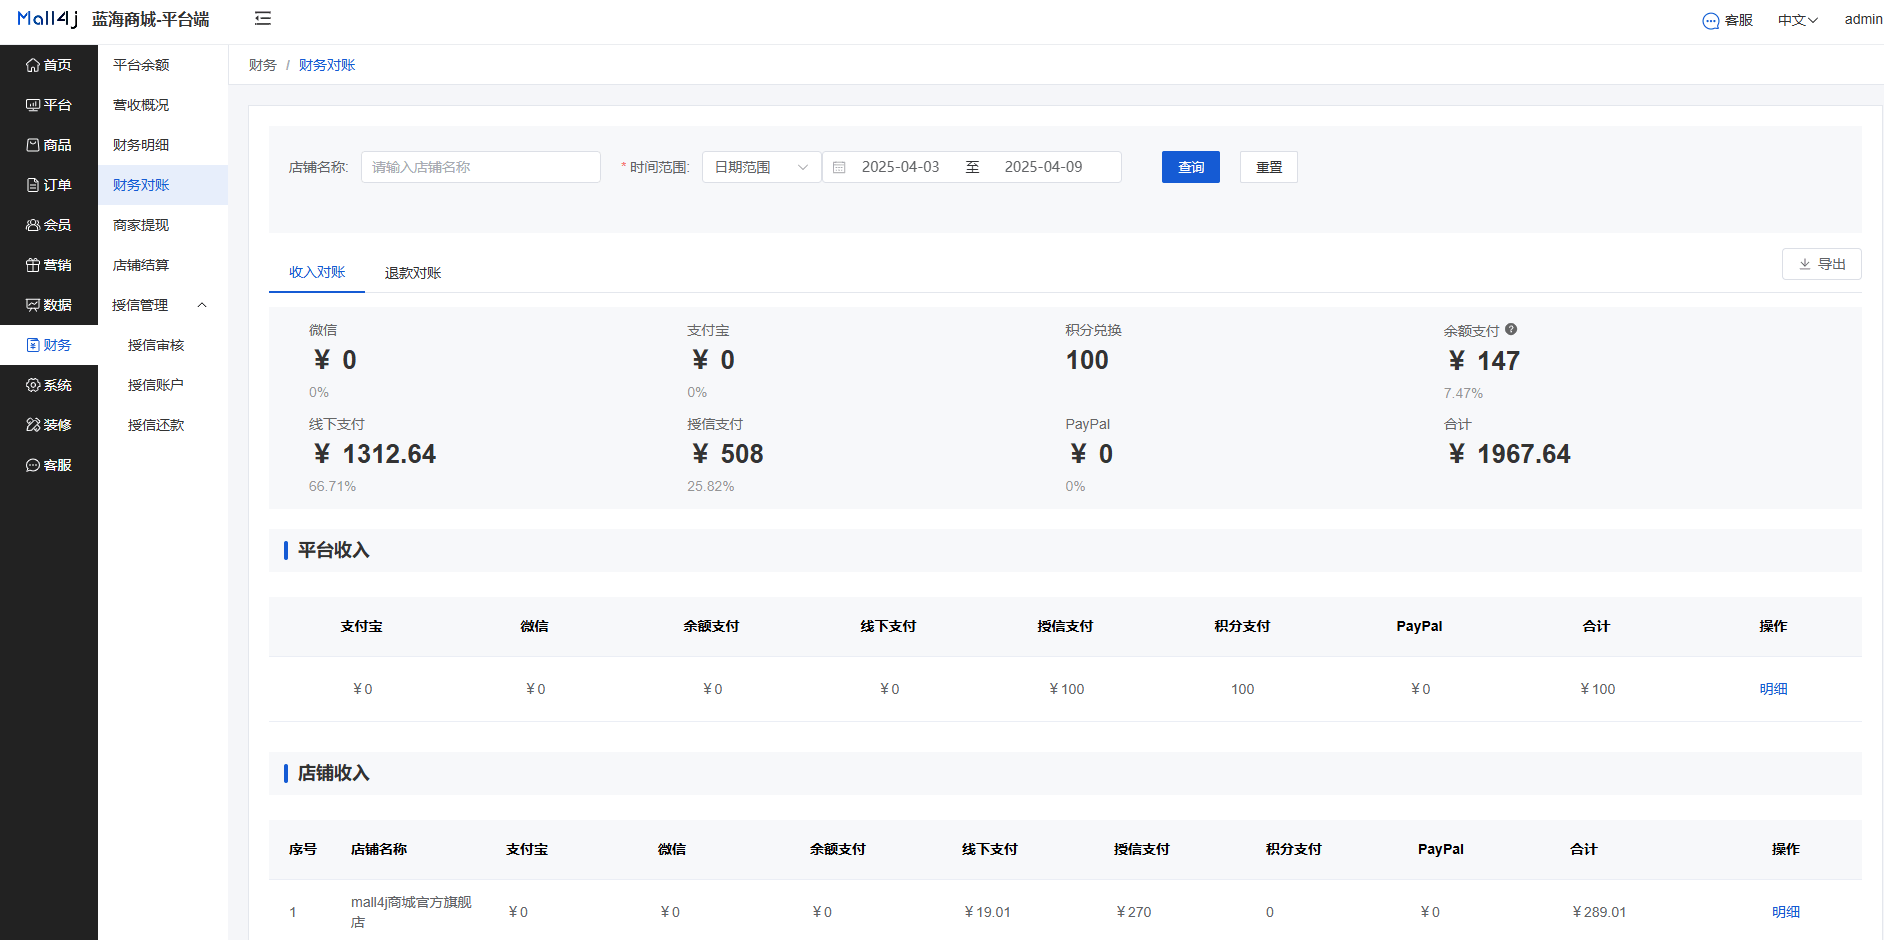The height and width of the screenshot is (940, 1884).
Task: Click the 66.71% percentage under 线下支付
Action: (x=332, y=486)
